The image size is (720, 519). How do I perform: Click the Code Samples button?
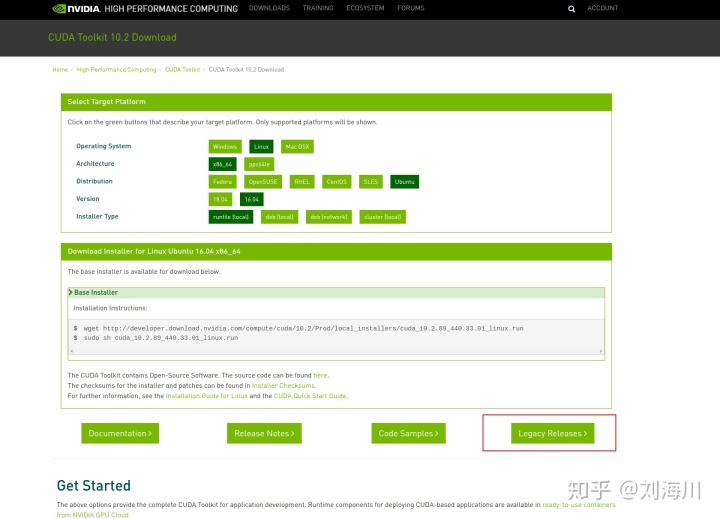point(408,433)
